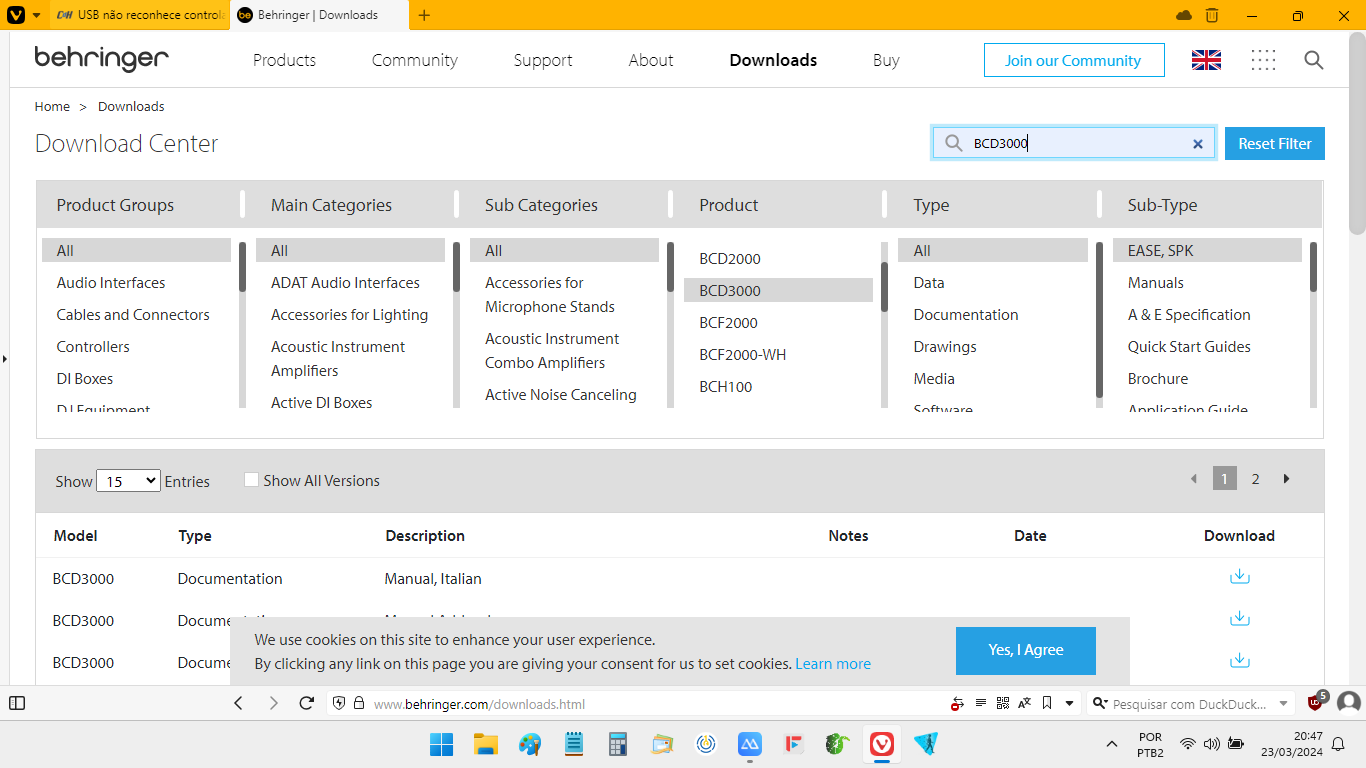Clear the BCD3000 search with the X
This screenshot has width=1366, height=768.
tap(1197, 144)
